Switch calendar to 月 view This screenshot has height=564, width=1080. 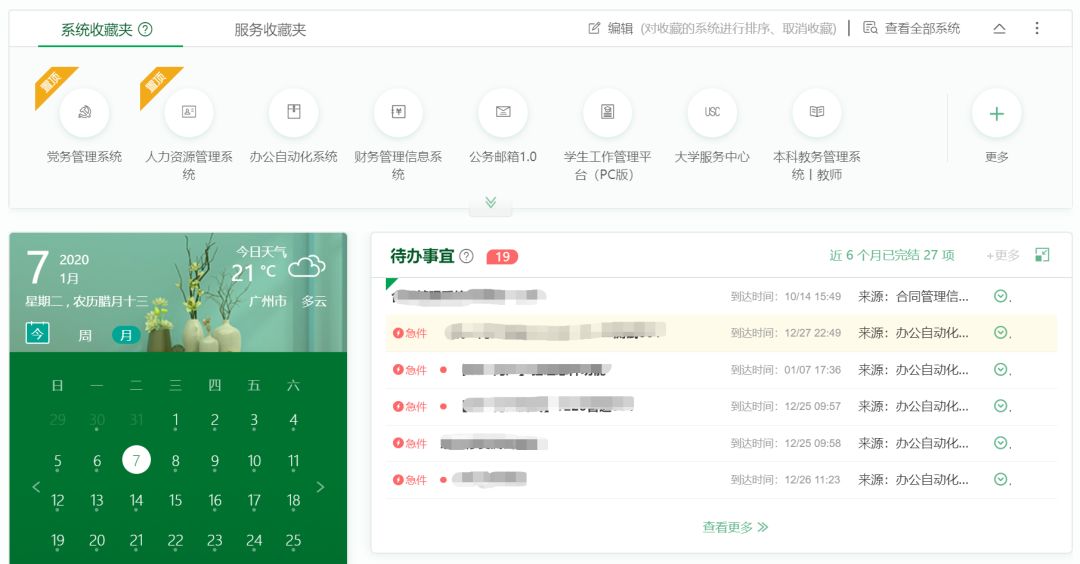pos(126,335)
